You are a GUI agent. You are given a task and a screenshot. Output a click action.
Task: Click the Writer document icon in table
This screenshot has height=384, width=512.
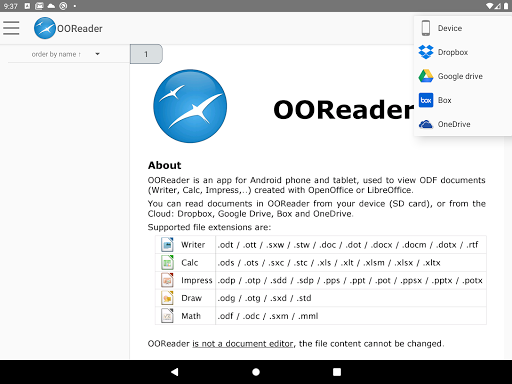pyautogui.click(x=167, y=244)
